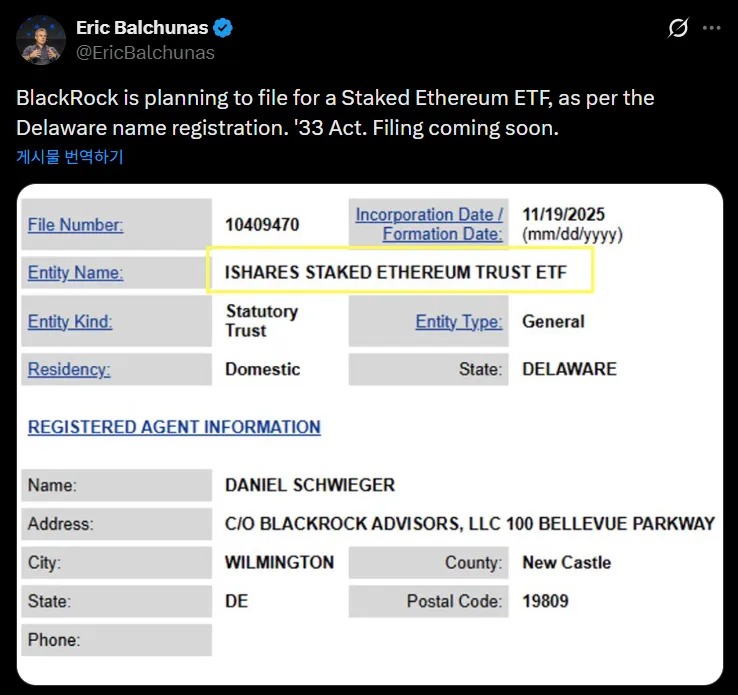The width and height of the screenshot is (738, 695).
Task: Click the tweet text about BlackRock
Action: point(335,114)
